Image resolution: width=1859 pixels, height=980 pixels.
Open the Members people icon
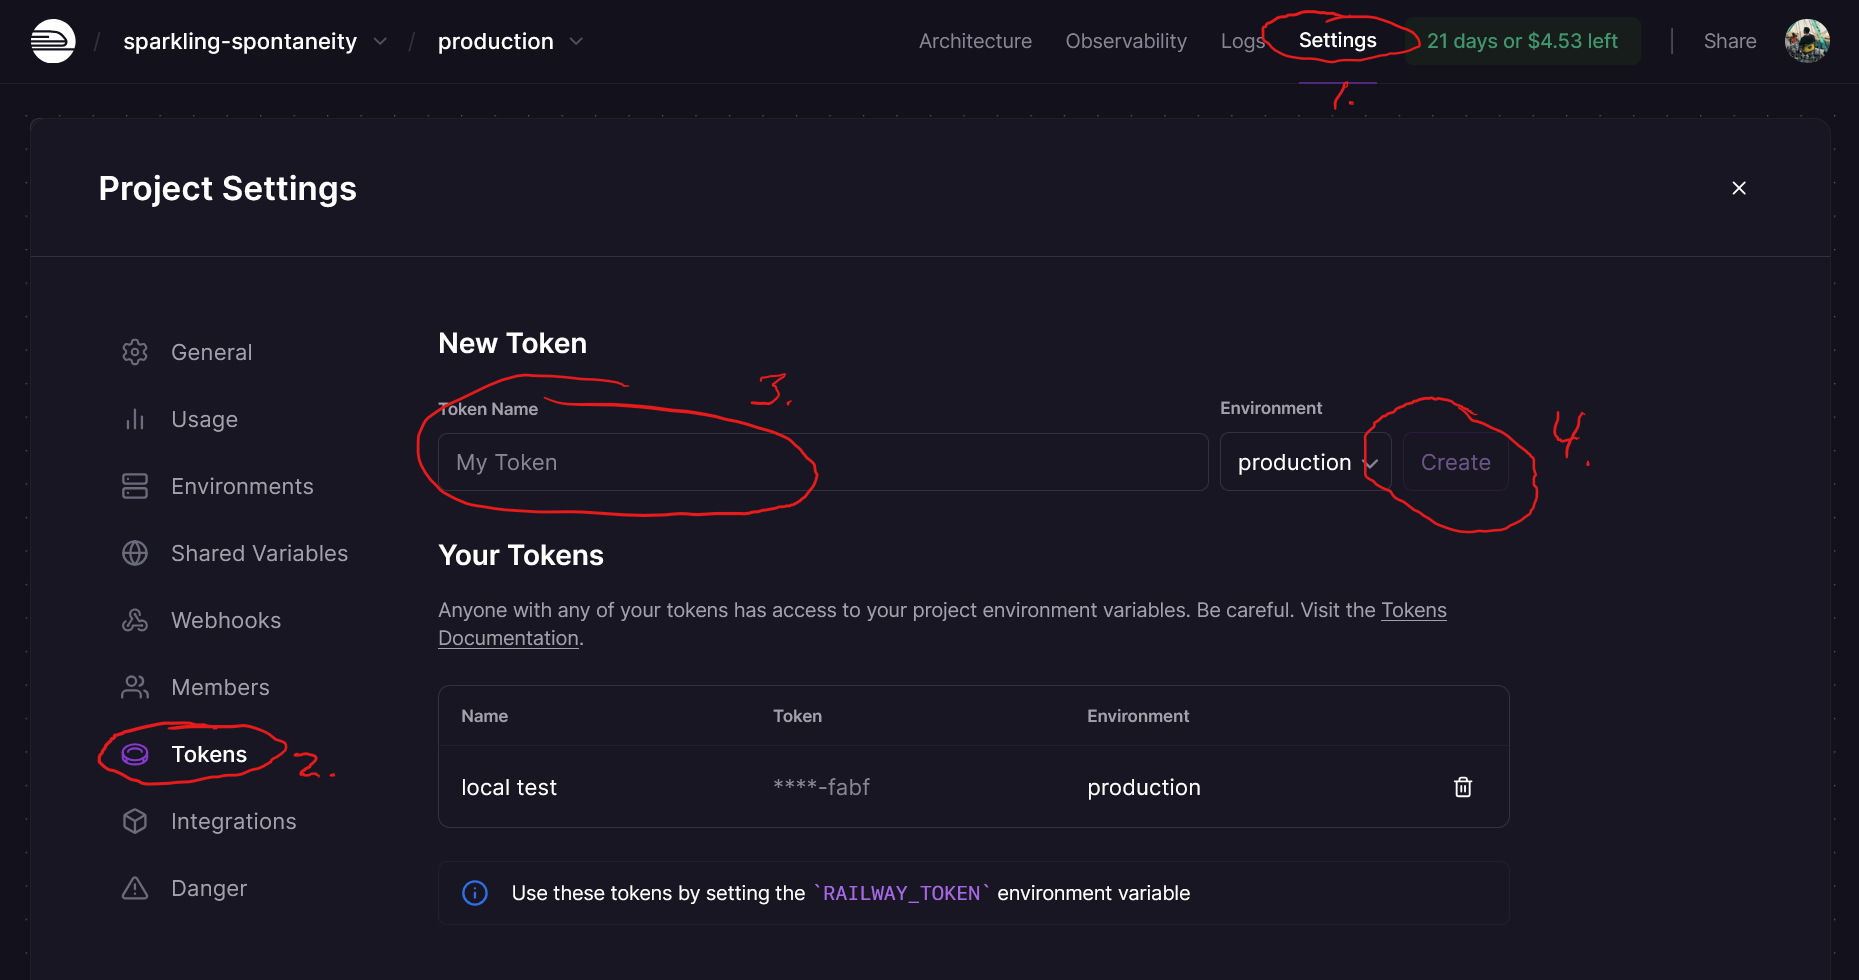click(x=135, y=687)
